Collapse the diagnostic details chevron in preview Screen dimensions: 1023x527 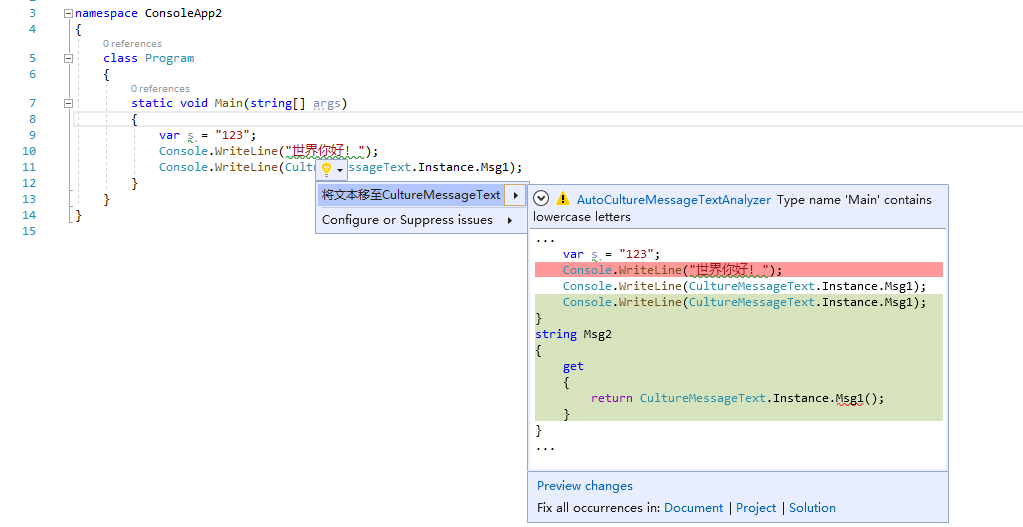pos(541,200)
